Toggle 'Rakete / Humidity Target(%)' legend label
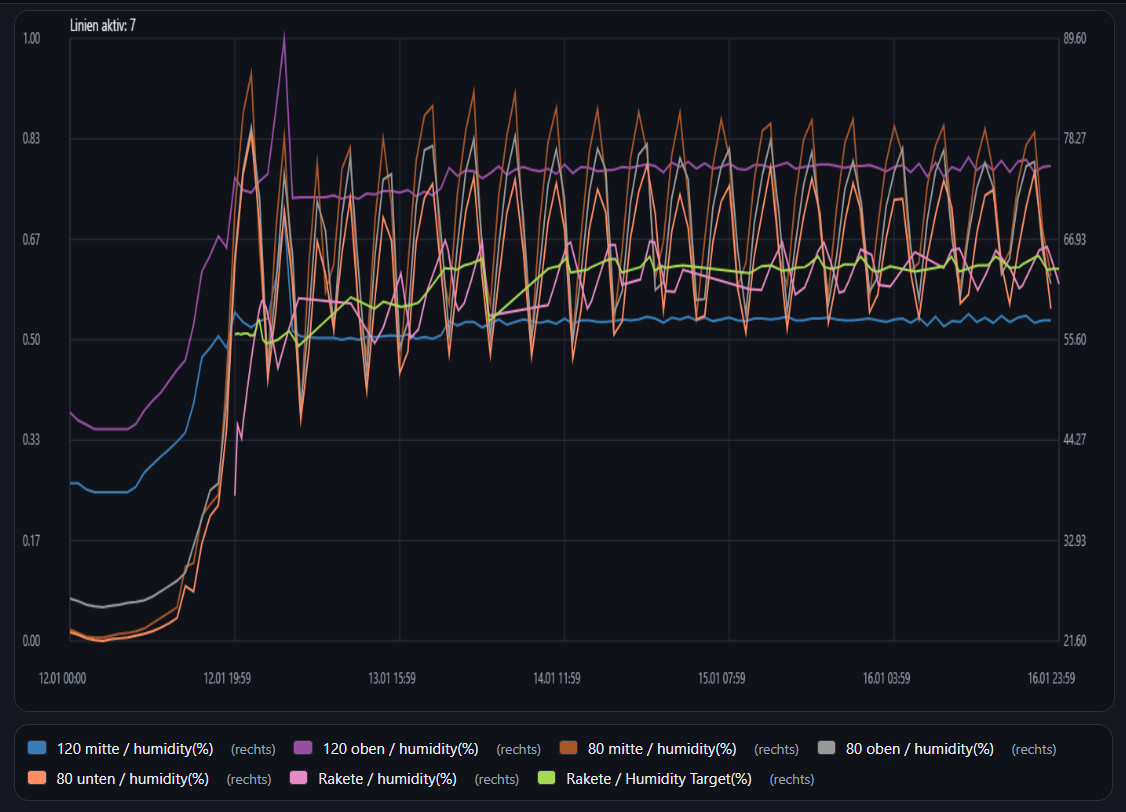1126x812 pixels. click(658, 778)
